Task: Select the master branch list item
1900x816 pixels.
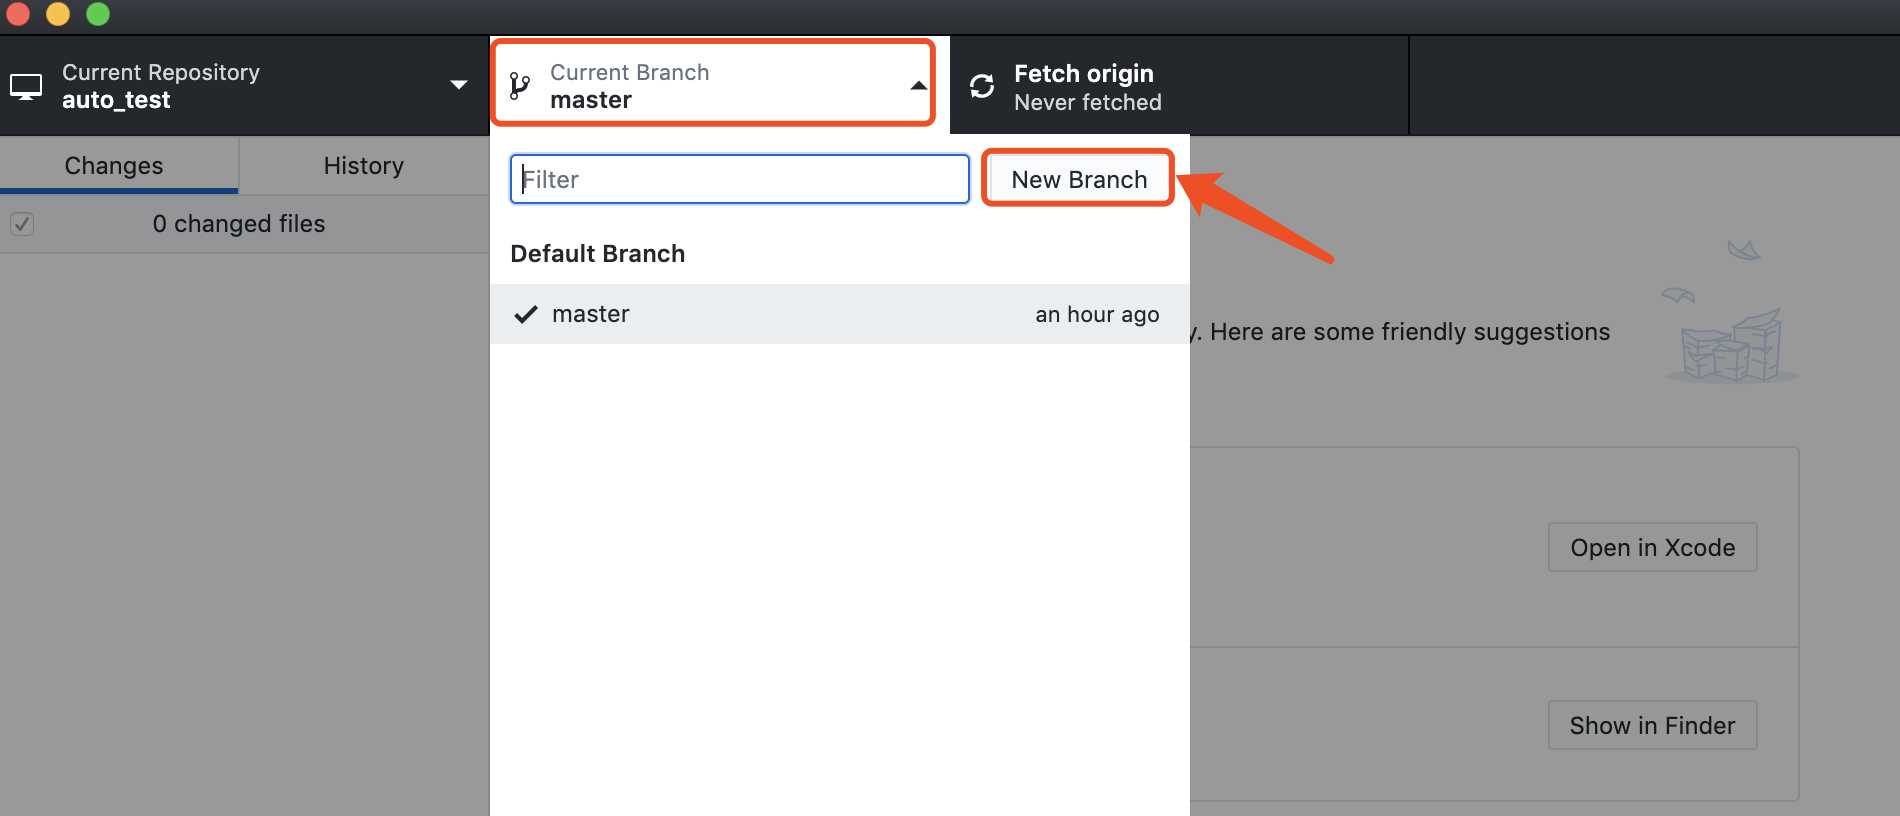Action: pos(840,314)
